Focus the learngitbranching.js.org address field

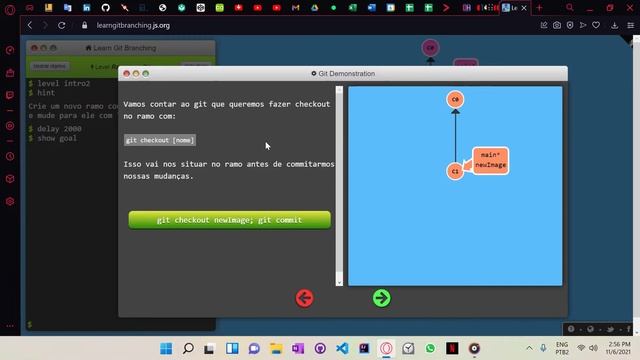[x=133, y=25]
